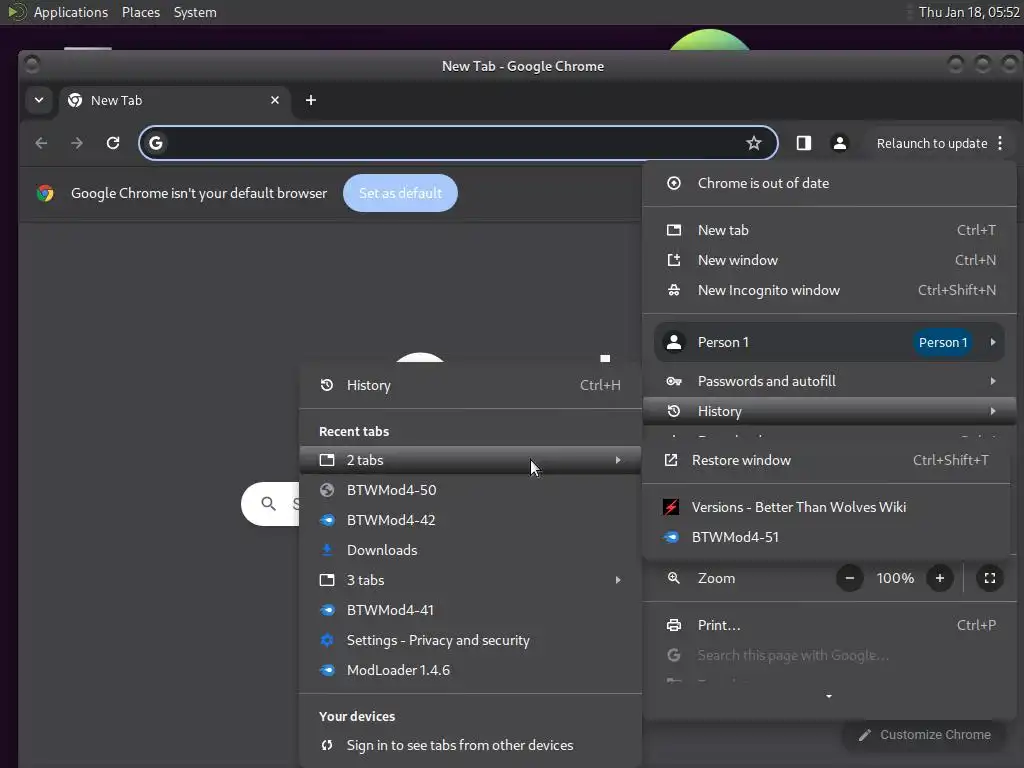
Task: Click the history clock icon in submenu
Action: (x=327, y=385)
